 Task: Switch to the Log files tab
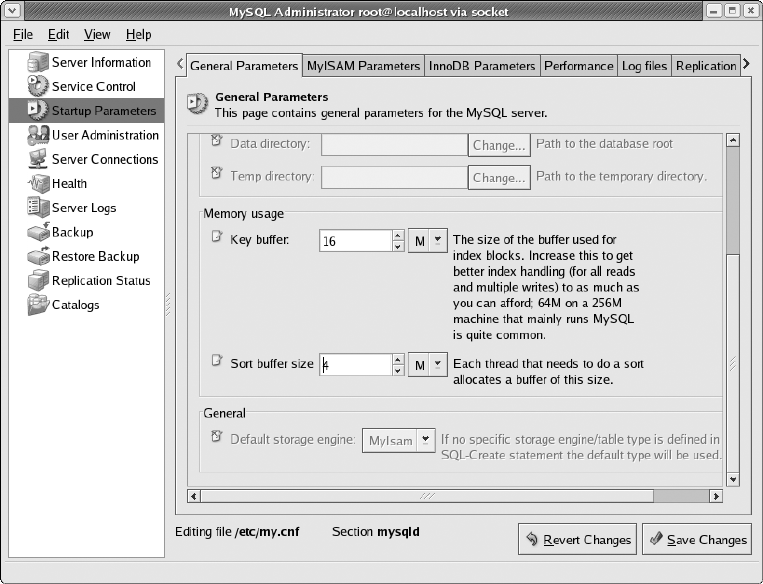pos(644,66)
